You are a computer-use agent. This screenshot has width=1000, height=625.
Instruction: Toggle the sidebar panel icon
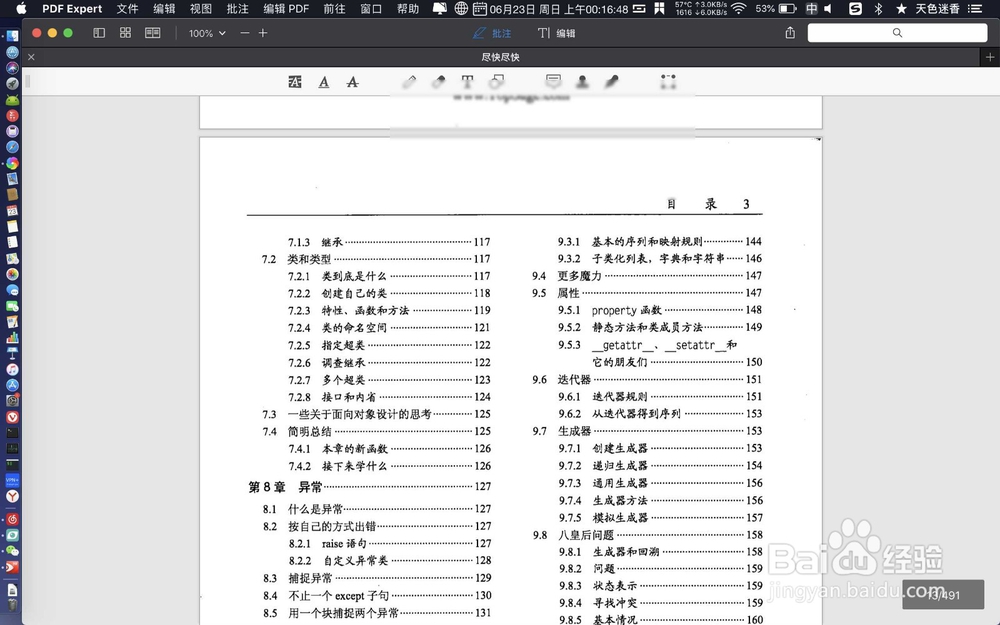[99, 33]
